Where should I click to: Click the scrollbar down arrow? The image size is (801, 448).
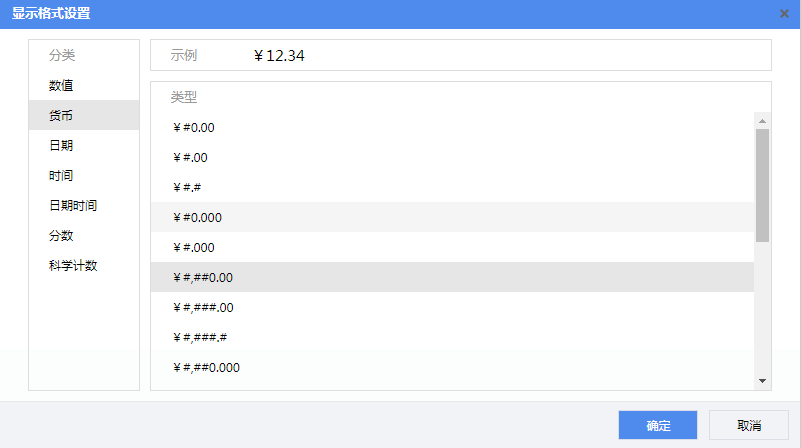click(762, 381)
